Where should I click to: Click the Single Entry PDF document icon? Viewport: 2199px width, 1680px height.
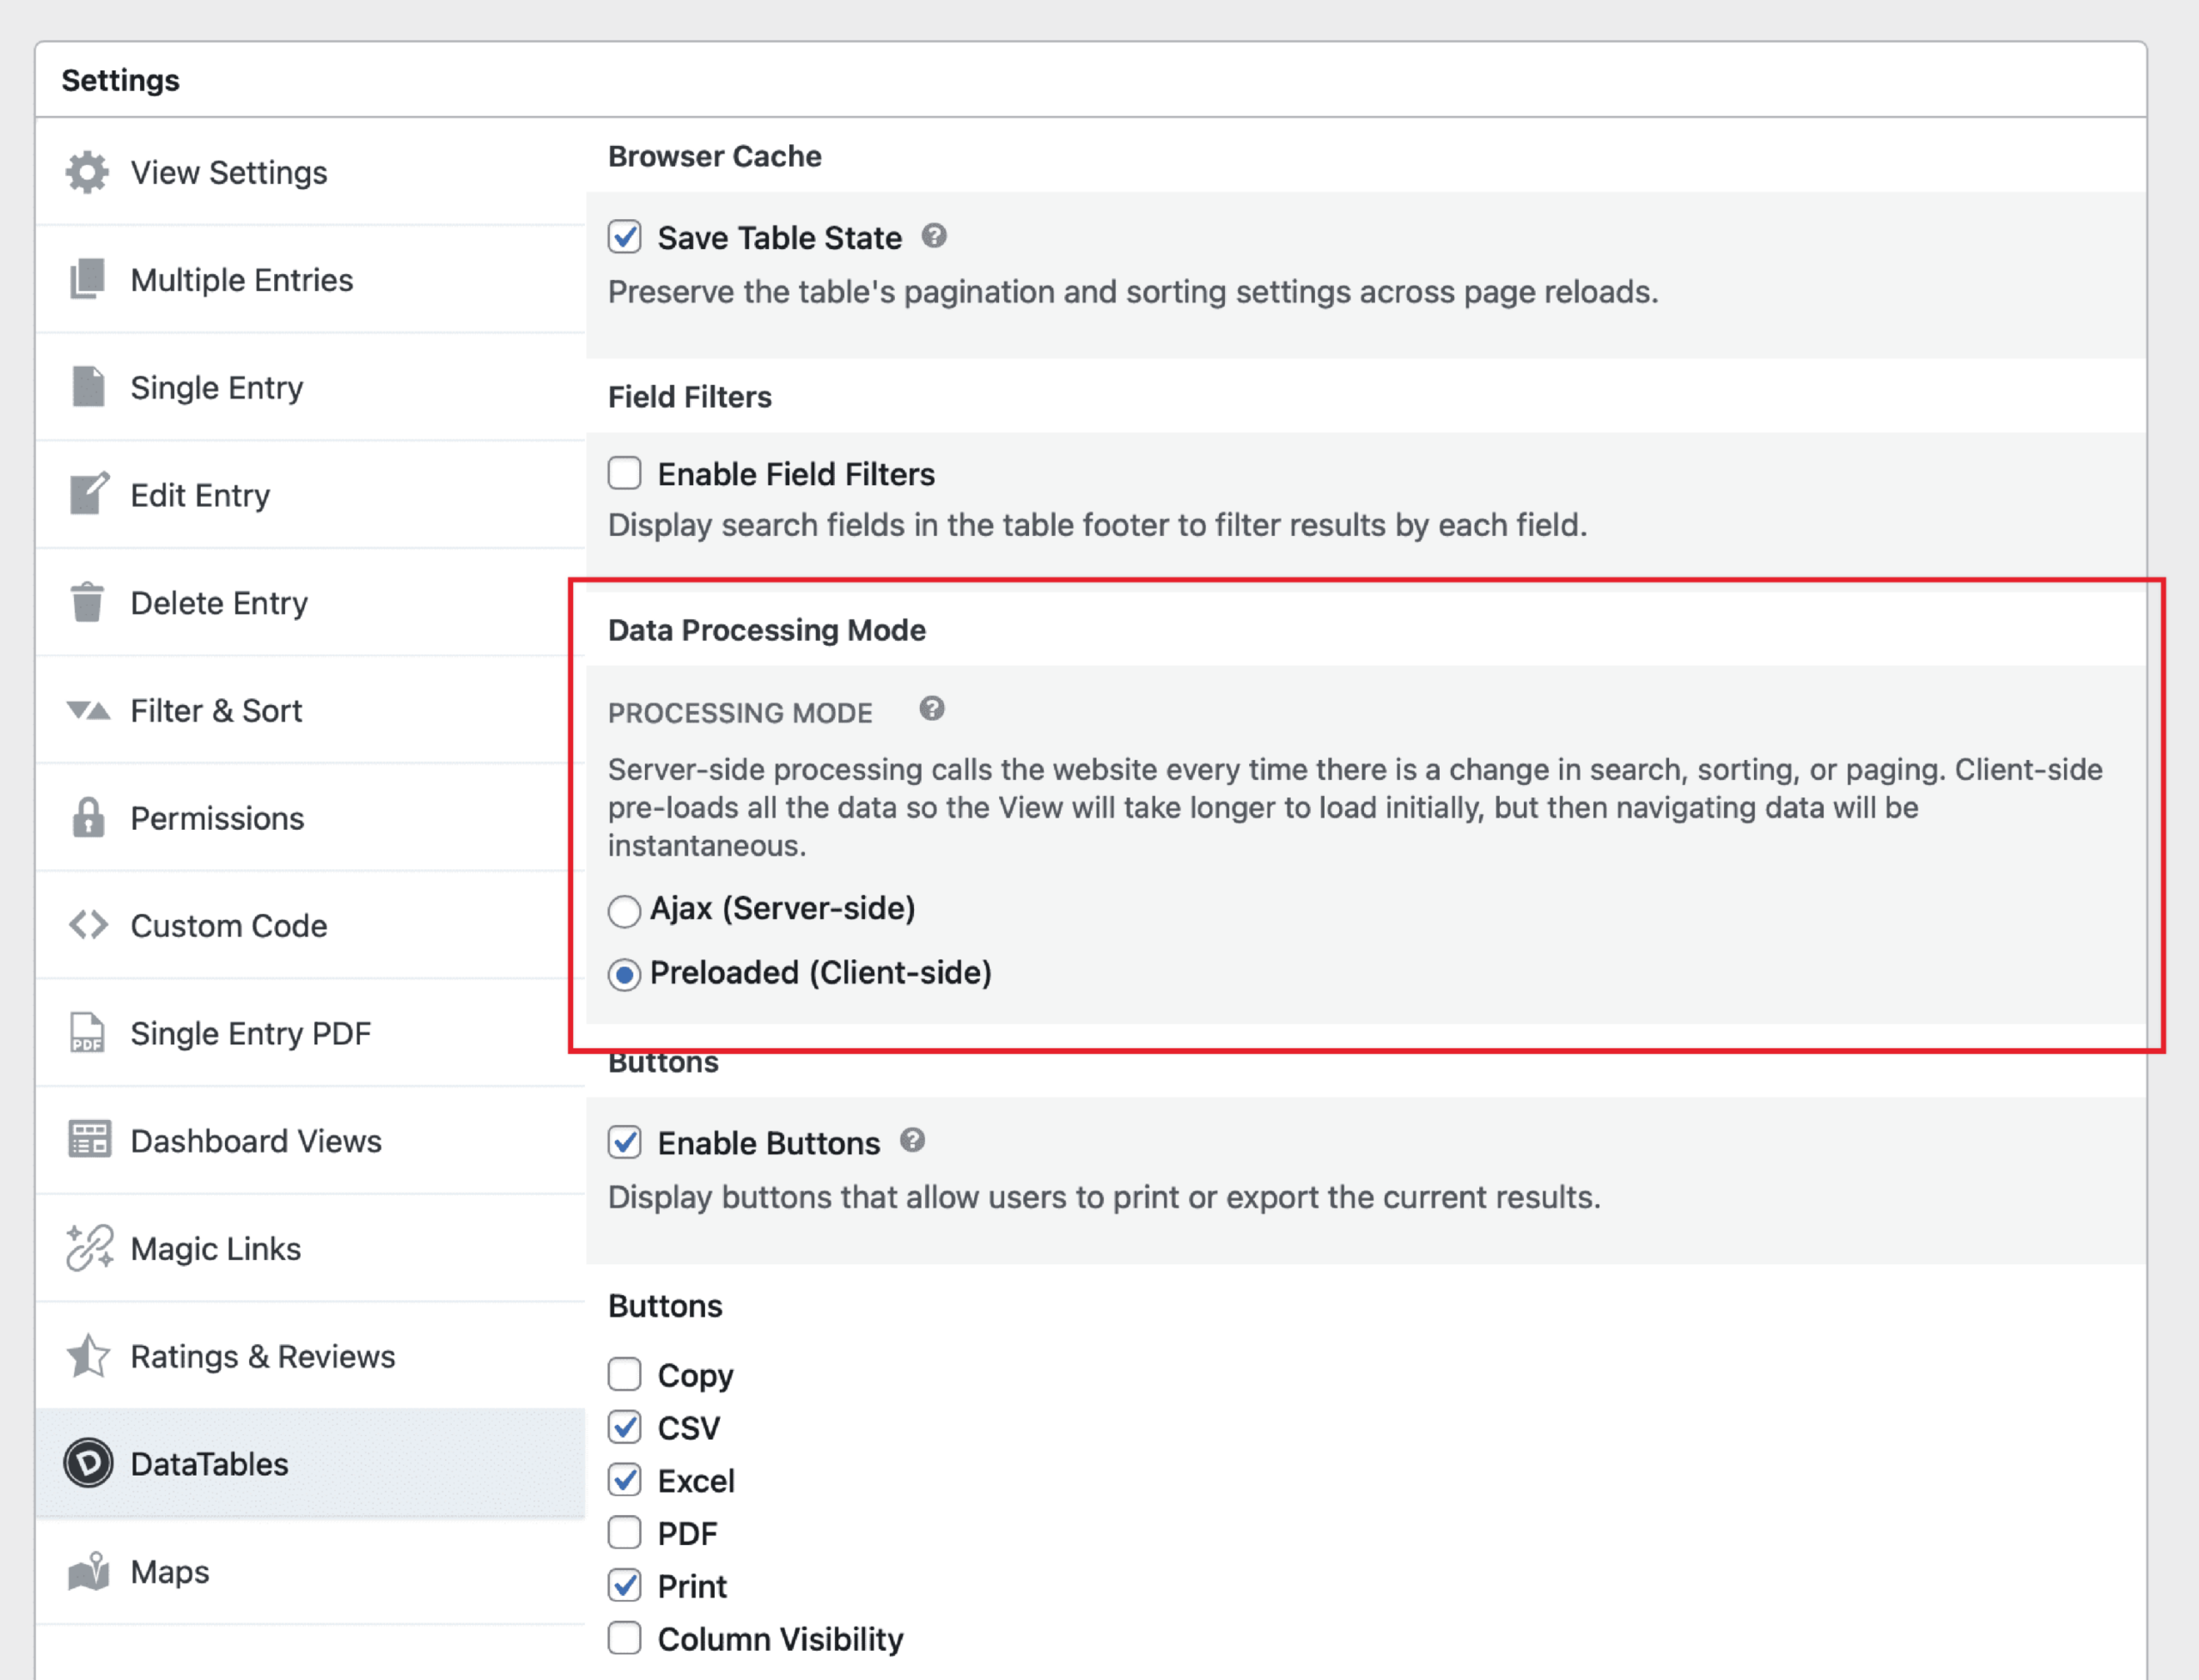click(88, 1032)
